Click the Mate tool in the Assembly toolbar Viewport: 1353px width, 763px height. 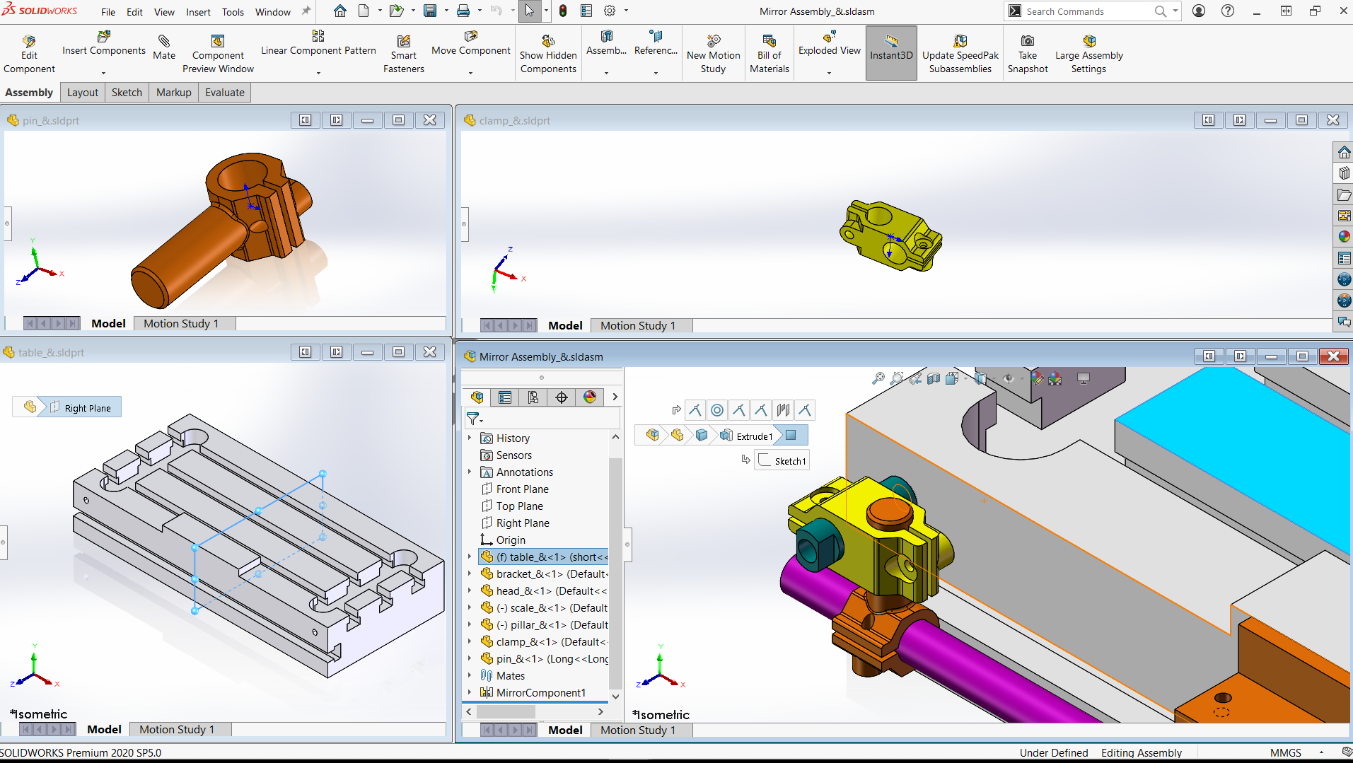pyautogui.click(x=164, y=47)
